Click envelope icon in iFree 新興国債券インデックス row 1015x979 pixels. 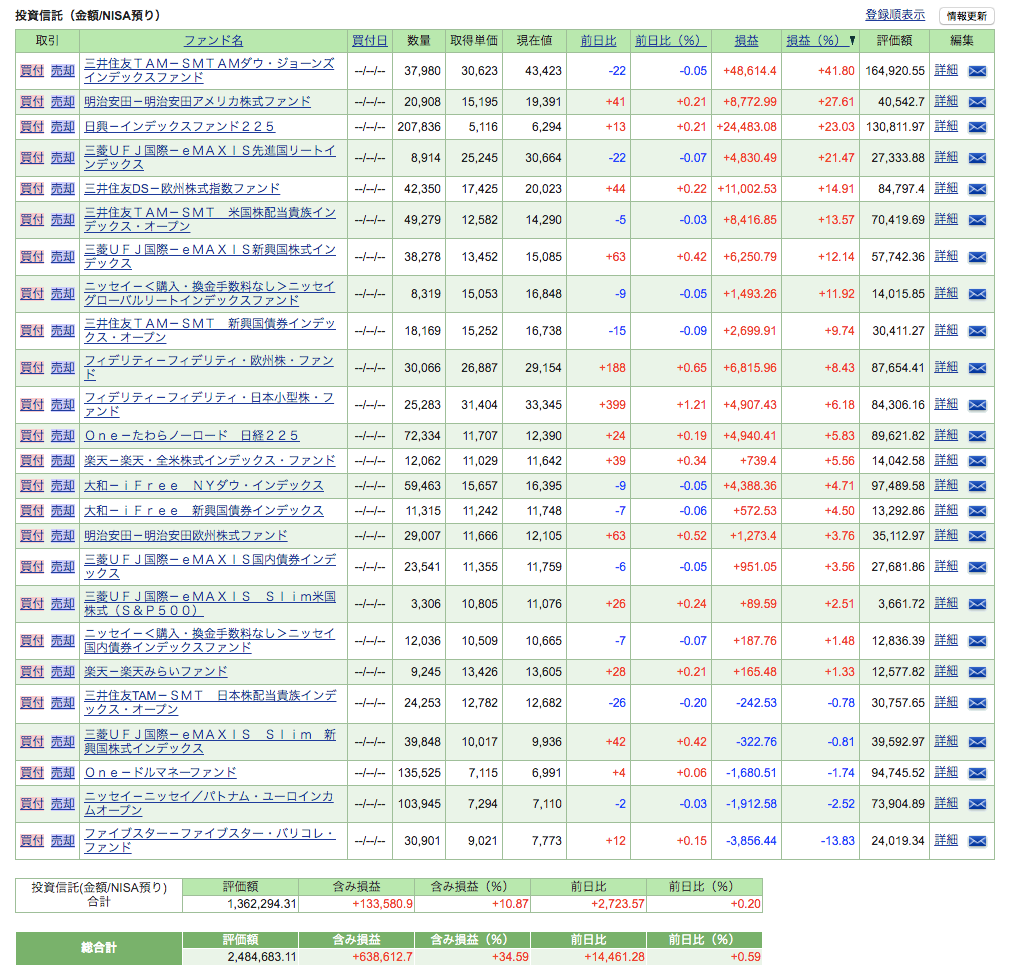point(977,511)
